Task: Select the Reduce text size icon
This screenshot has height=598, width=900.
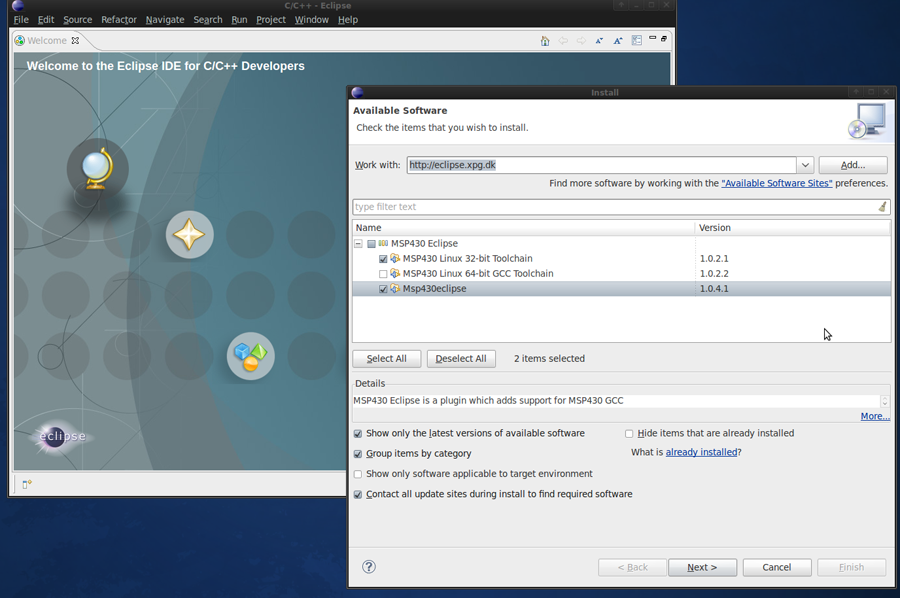Action: [600, 40]
